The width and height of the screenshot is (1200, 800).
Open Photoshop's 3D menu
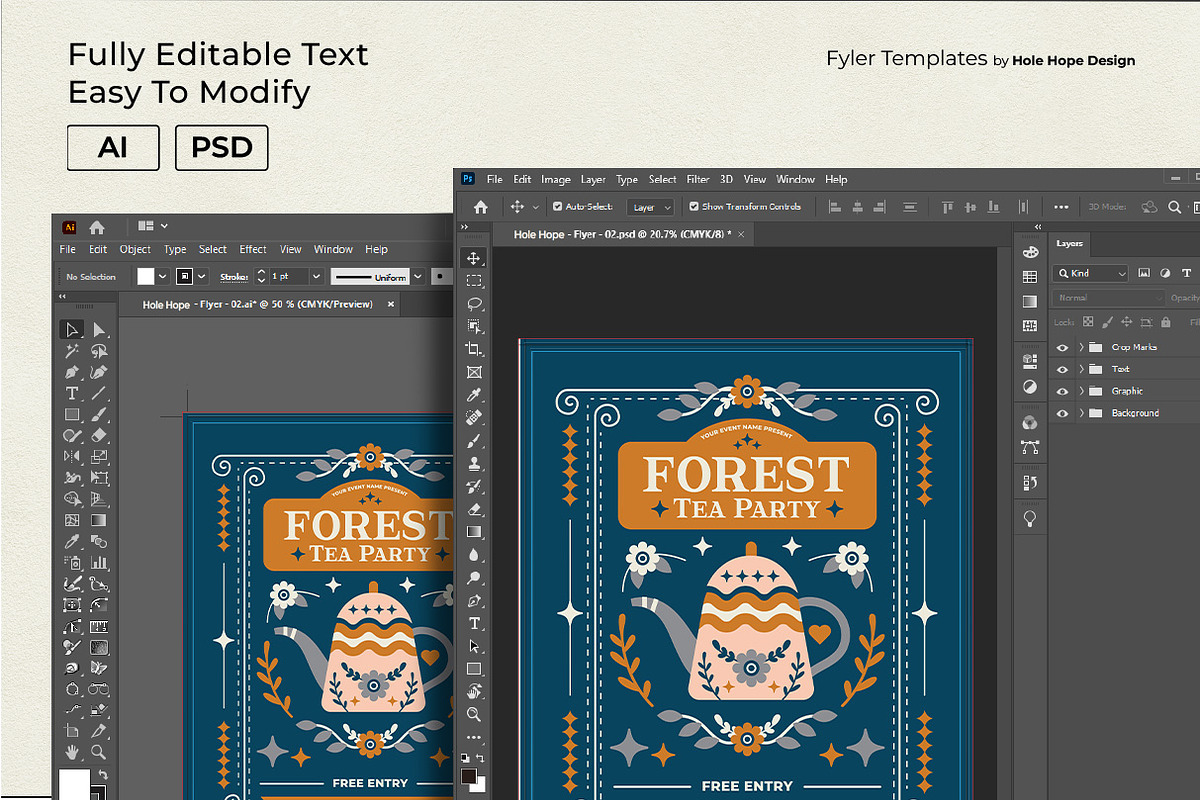click(x=726, y=180)
